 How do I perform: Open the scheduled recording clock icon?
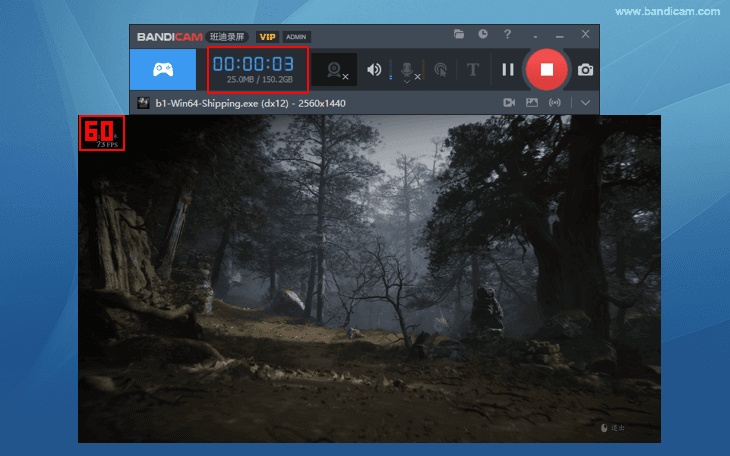483,34
